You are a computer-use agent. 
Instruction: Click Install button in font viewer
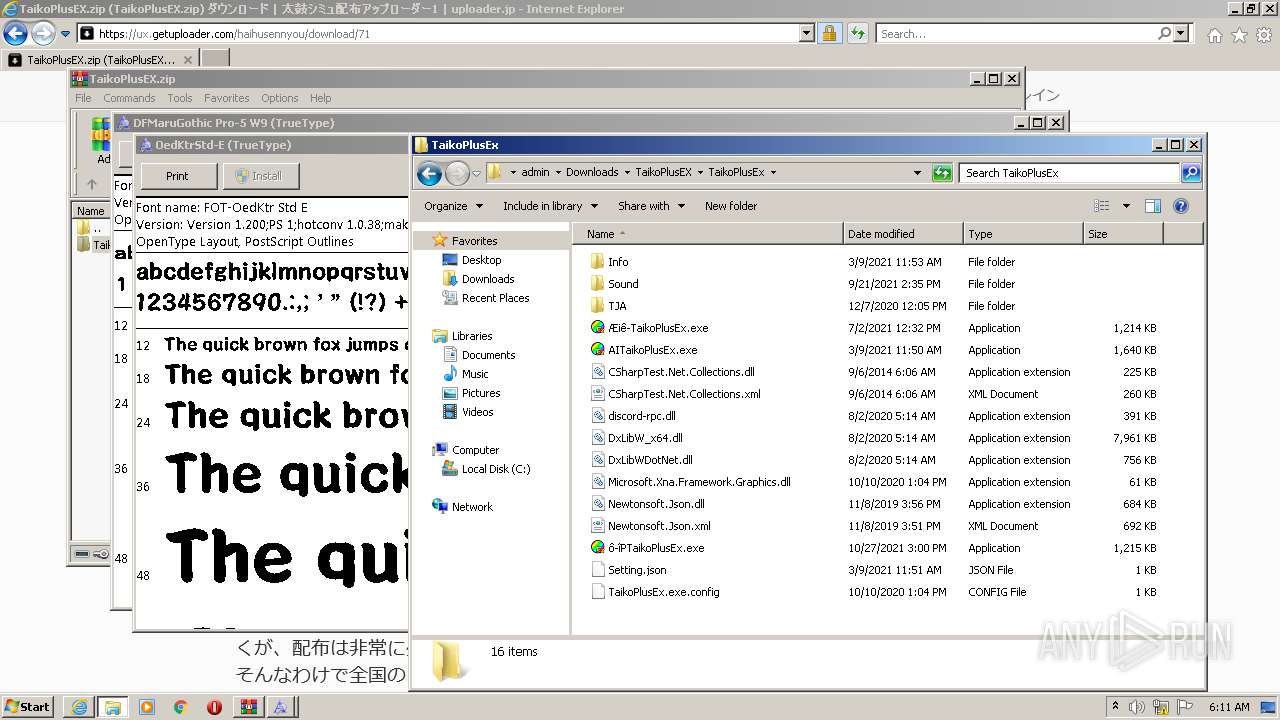click(x=260, y=176)
